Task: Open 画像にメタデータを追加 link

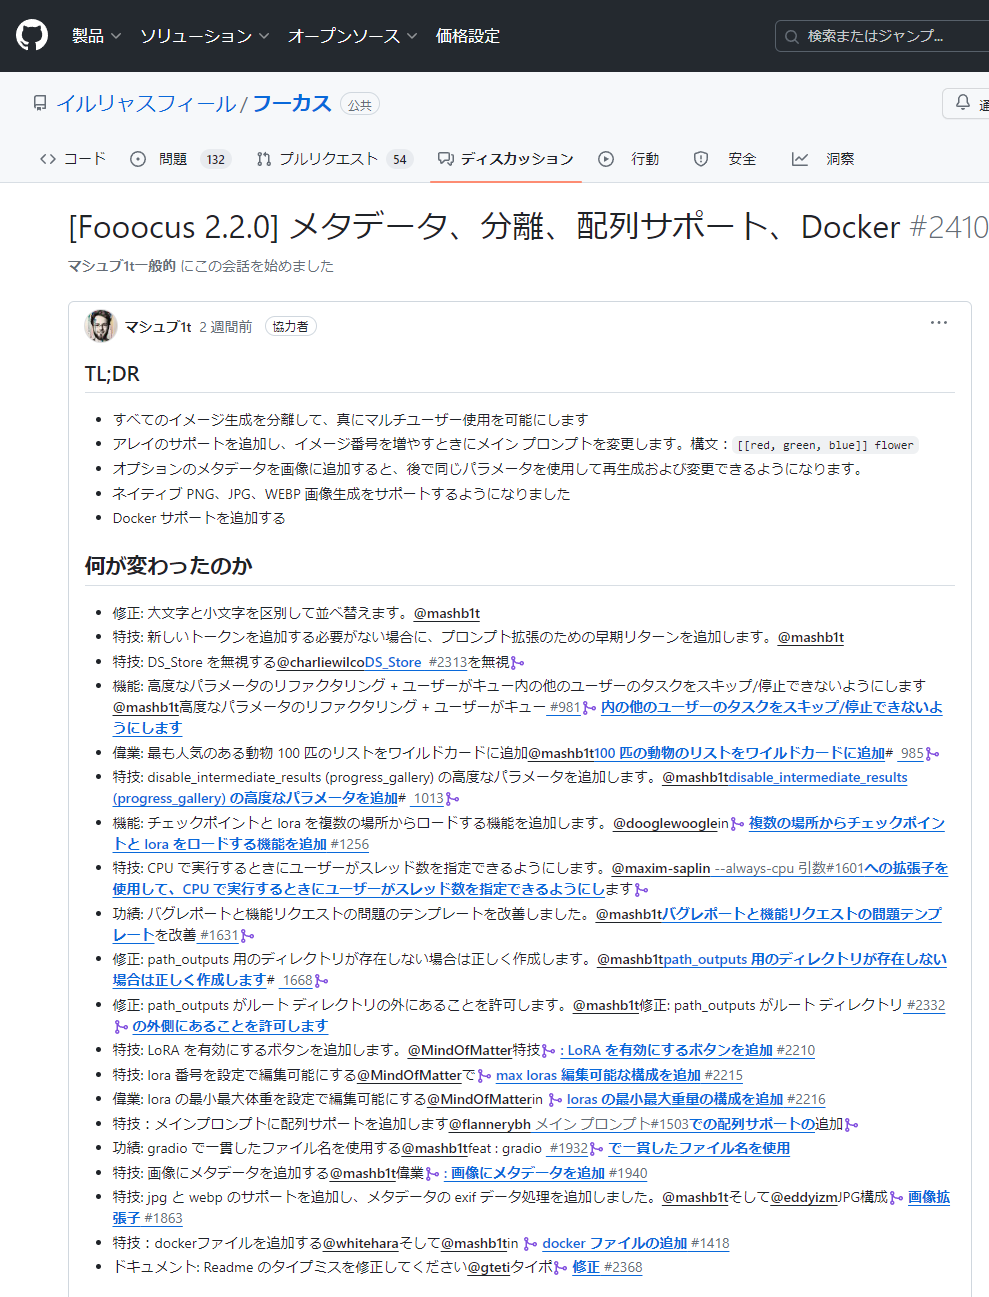Action: coord(527,1173)
